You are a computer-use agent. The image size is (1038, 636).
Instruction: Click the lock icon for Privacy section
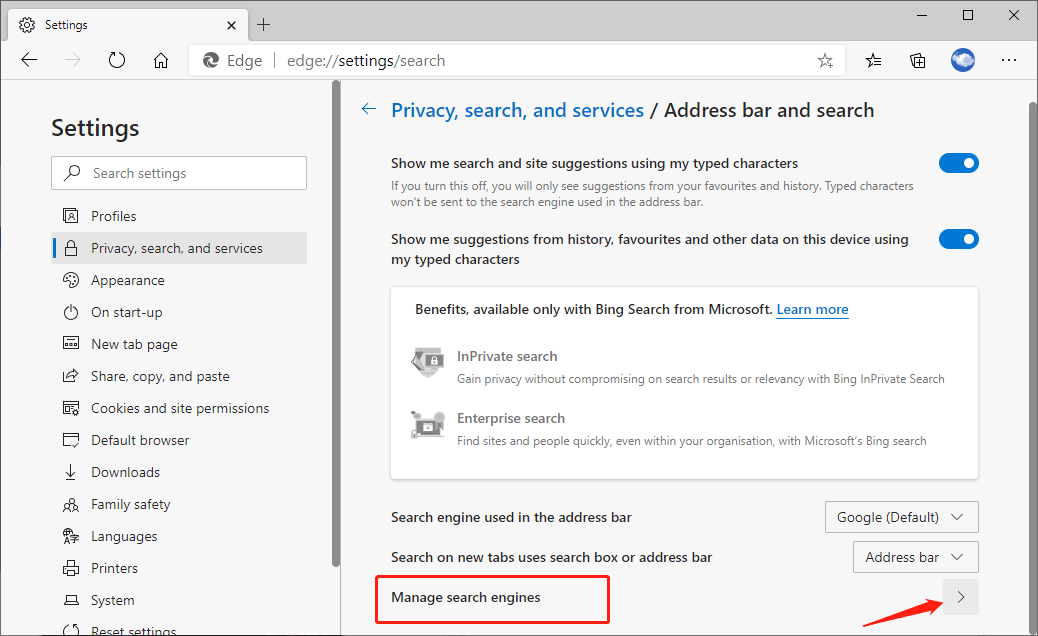click(70, 248)
